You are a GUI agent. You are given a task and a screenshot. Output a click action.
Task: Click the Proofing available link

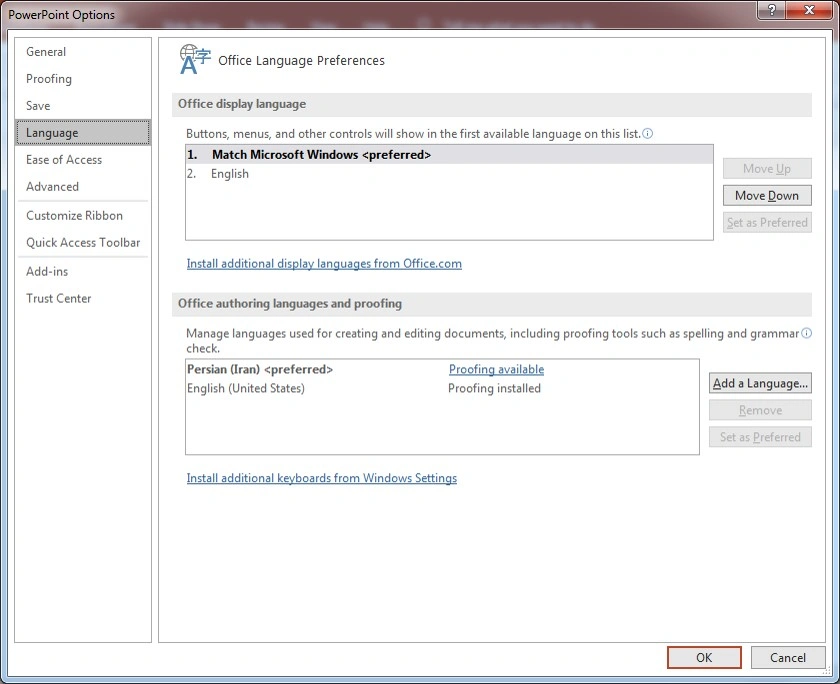pos(496,370)
